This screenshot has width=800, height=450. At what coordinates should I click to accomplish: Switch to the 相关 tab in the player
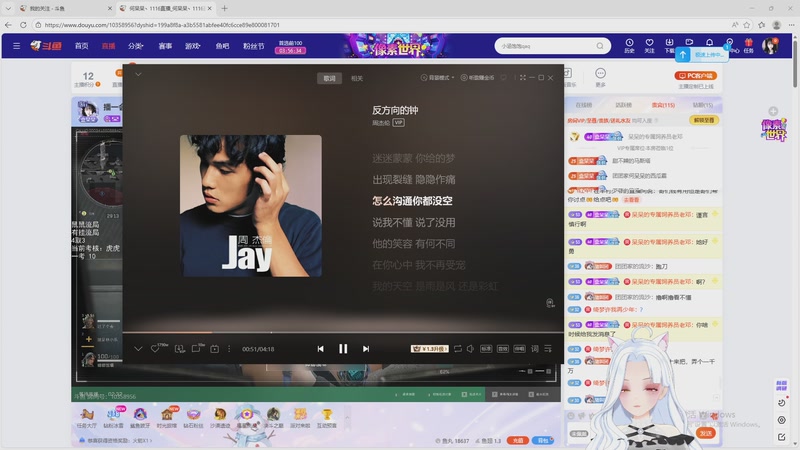[x=357, y=78]
